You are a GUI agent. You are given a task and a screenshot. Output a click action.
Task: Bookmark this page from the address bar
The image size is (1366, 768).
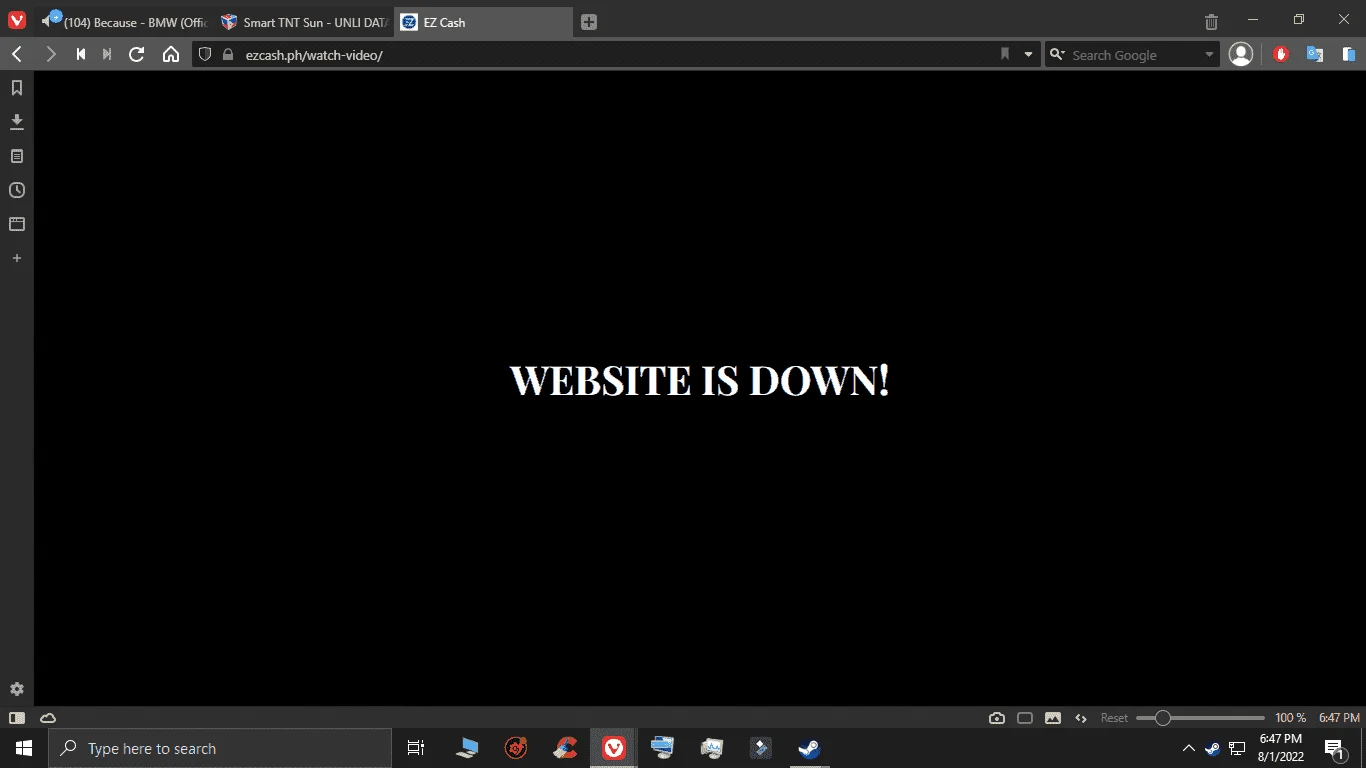1005,54
